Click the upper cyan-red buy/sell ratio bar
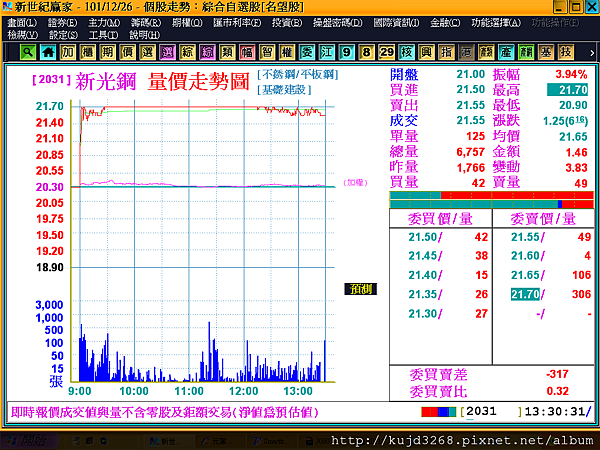600x450 pixels. point(492,196)
